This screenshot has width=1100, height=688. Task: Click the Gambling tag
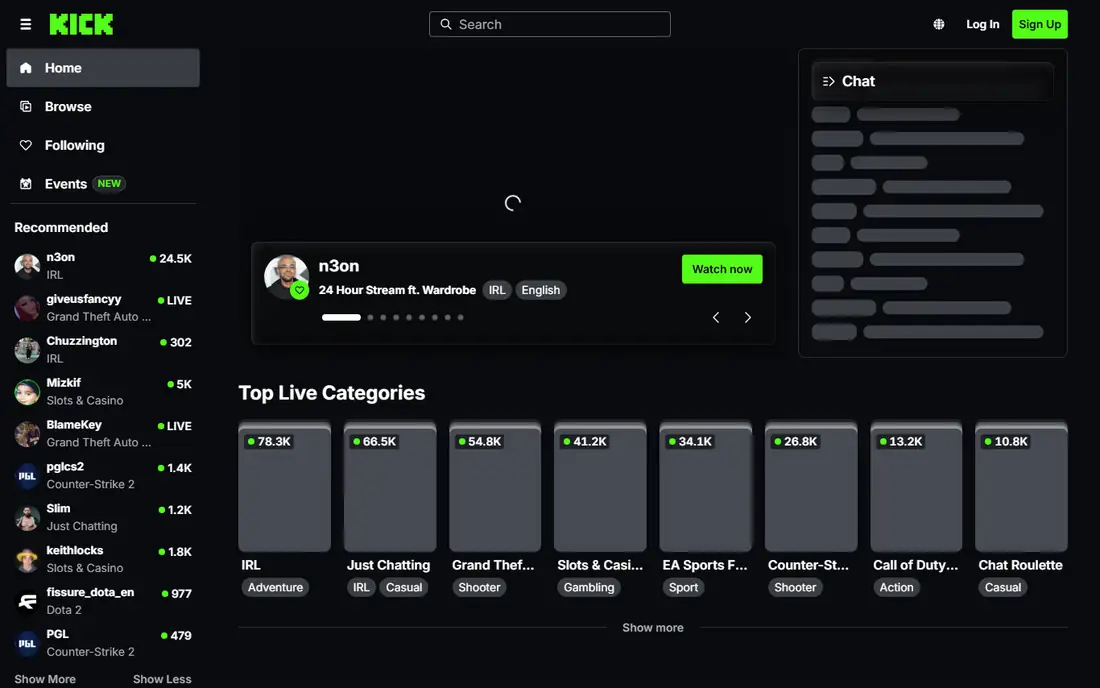[589, 588]
